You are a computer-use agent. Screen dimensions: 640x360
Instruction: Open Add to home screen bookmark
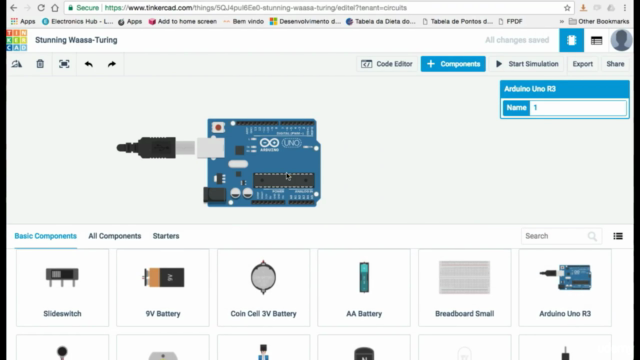click(182, 21)
